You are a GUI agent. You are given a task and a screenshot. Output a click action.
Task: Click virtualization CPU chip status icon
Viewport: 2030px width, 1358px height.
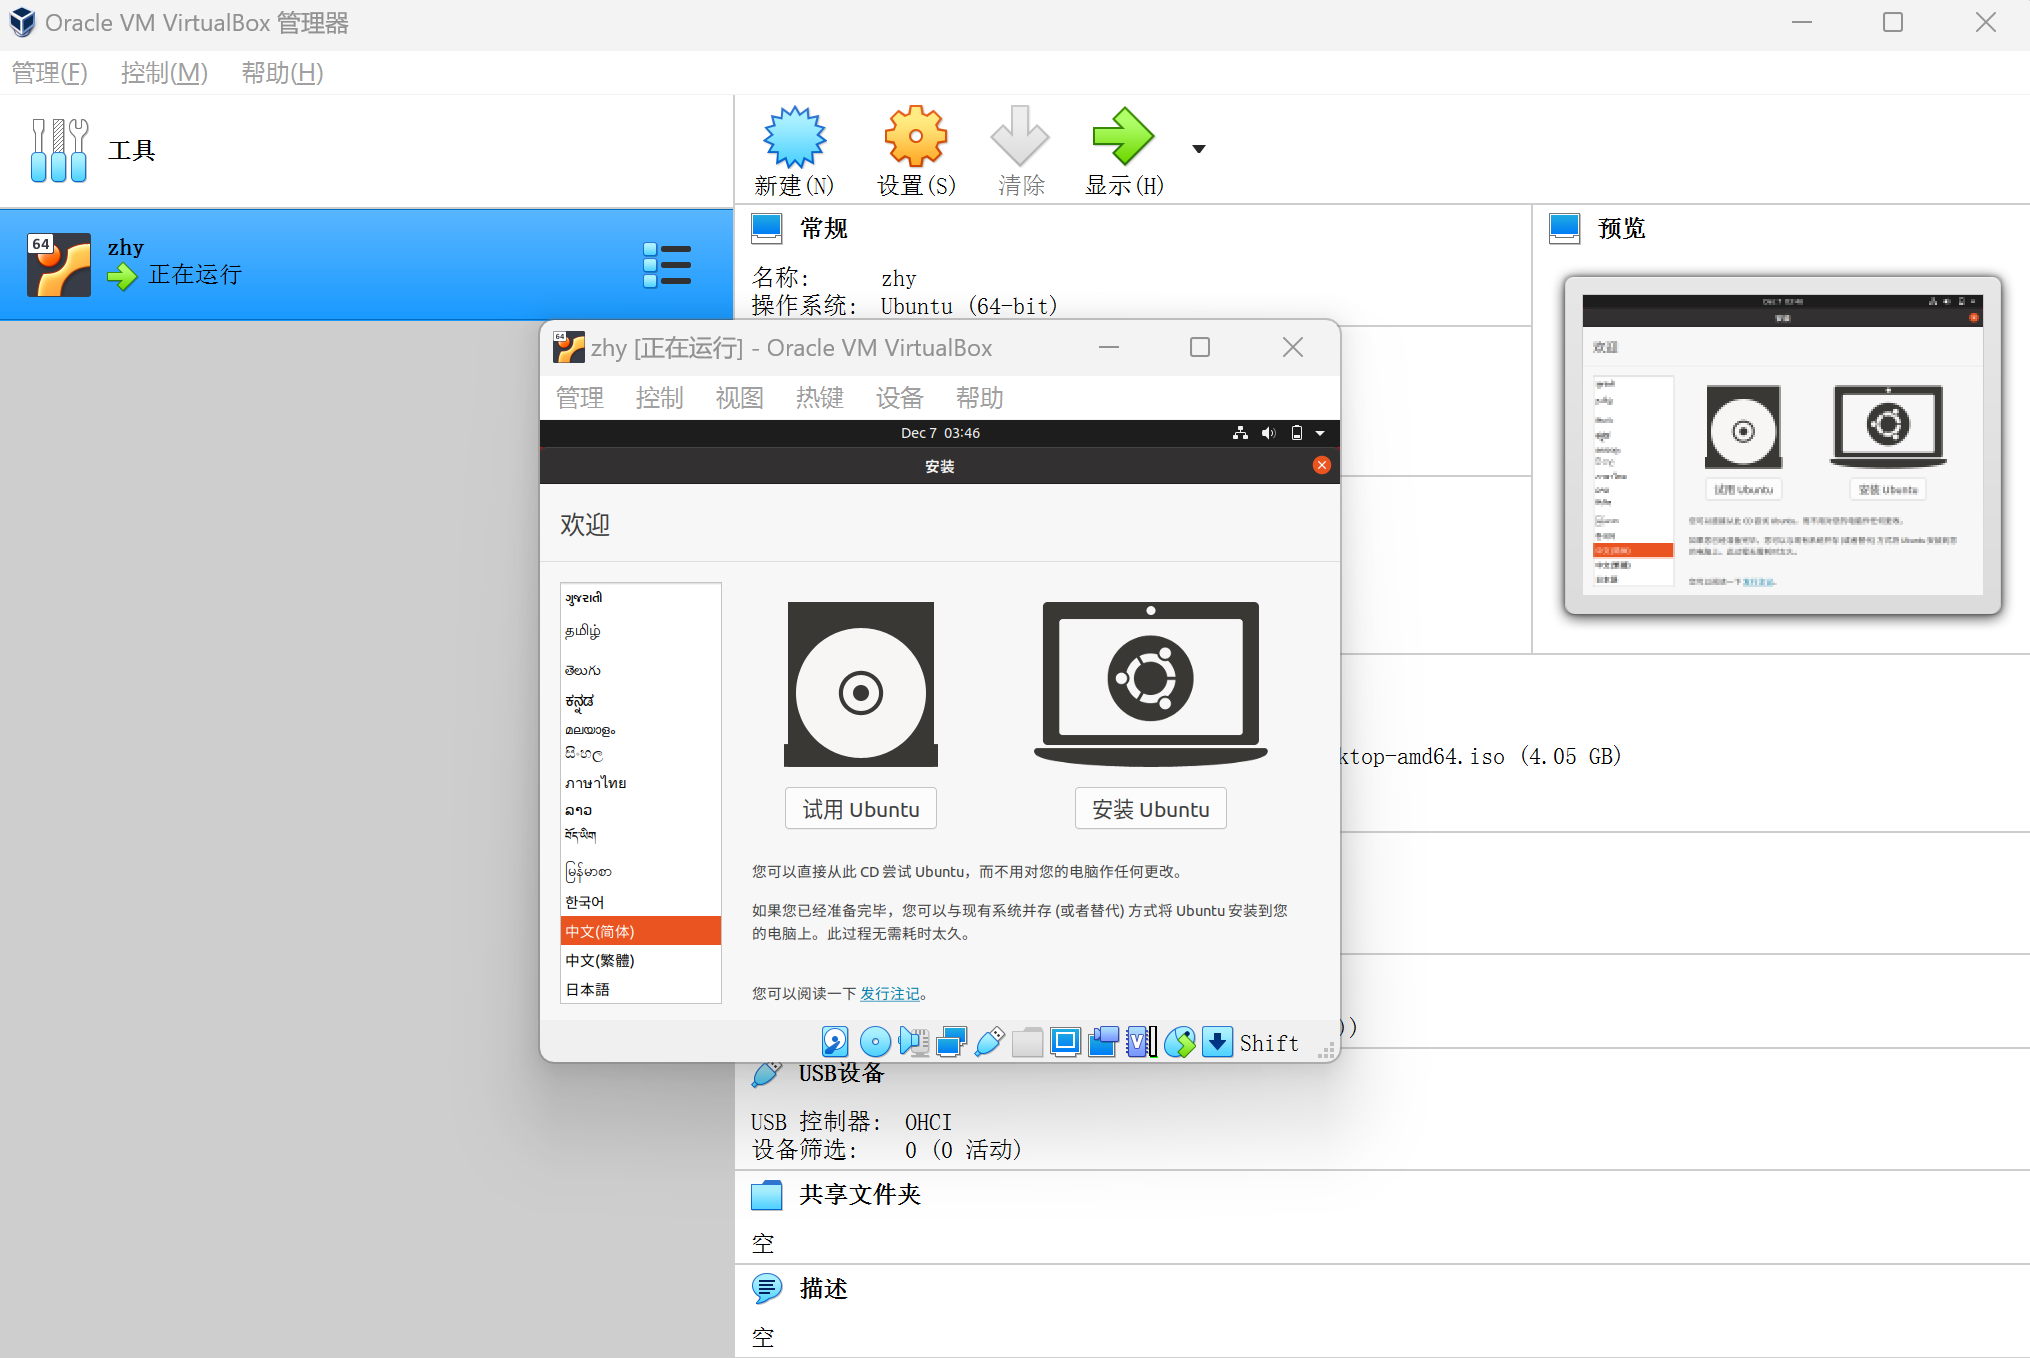(x=1141, y=1042)
